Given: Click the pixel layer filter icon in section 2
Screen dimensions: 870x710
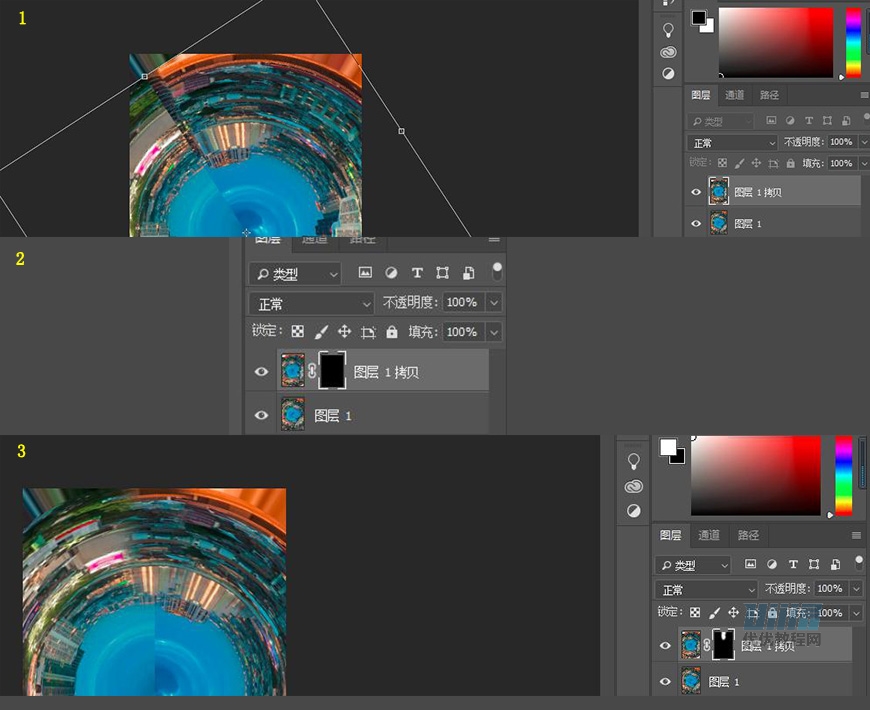Looking at the screenshot, I should click(x=365, y=273).
